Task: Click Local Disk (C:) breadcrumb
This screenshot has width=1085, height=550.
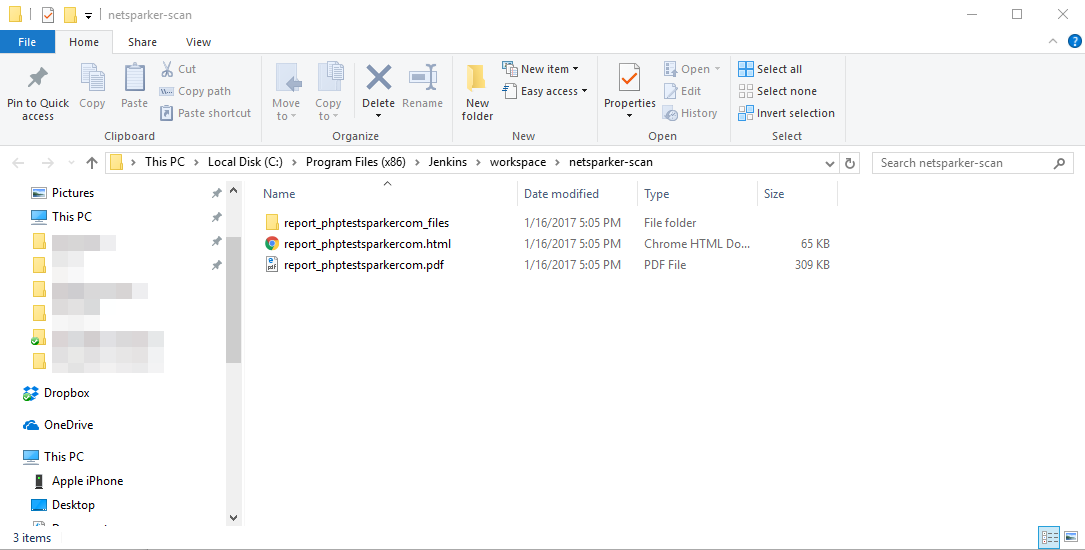Action: click(245, 162)
